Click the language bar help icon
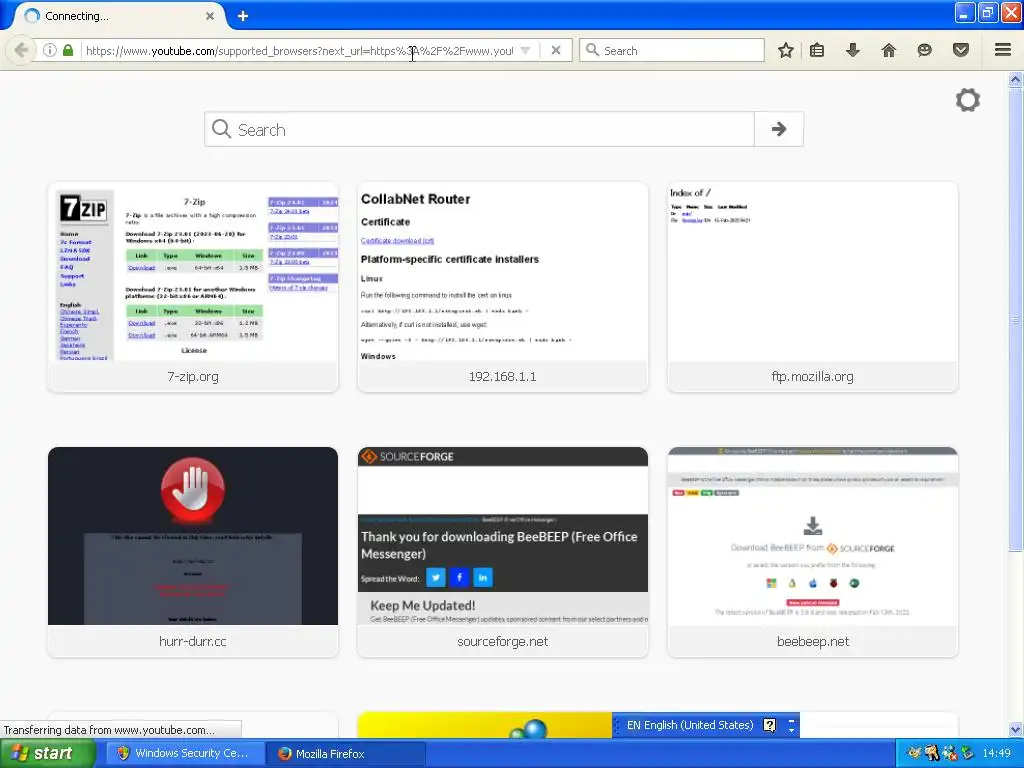Viewport: 1024px width, 768px height. point(769,725)
